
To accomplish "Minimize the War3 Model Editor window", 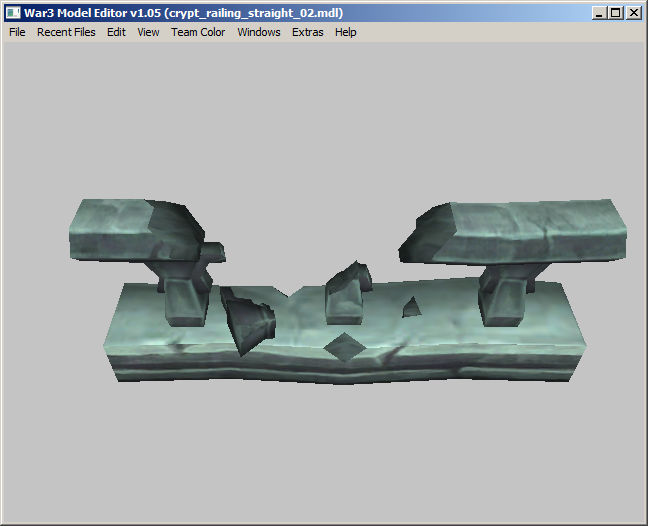I will click(599, 13).
